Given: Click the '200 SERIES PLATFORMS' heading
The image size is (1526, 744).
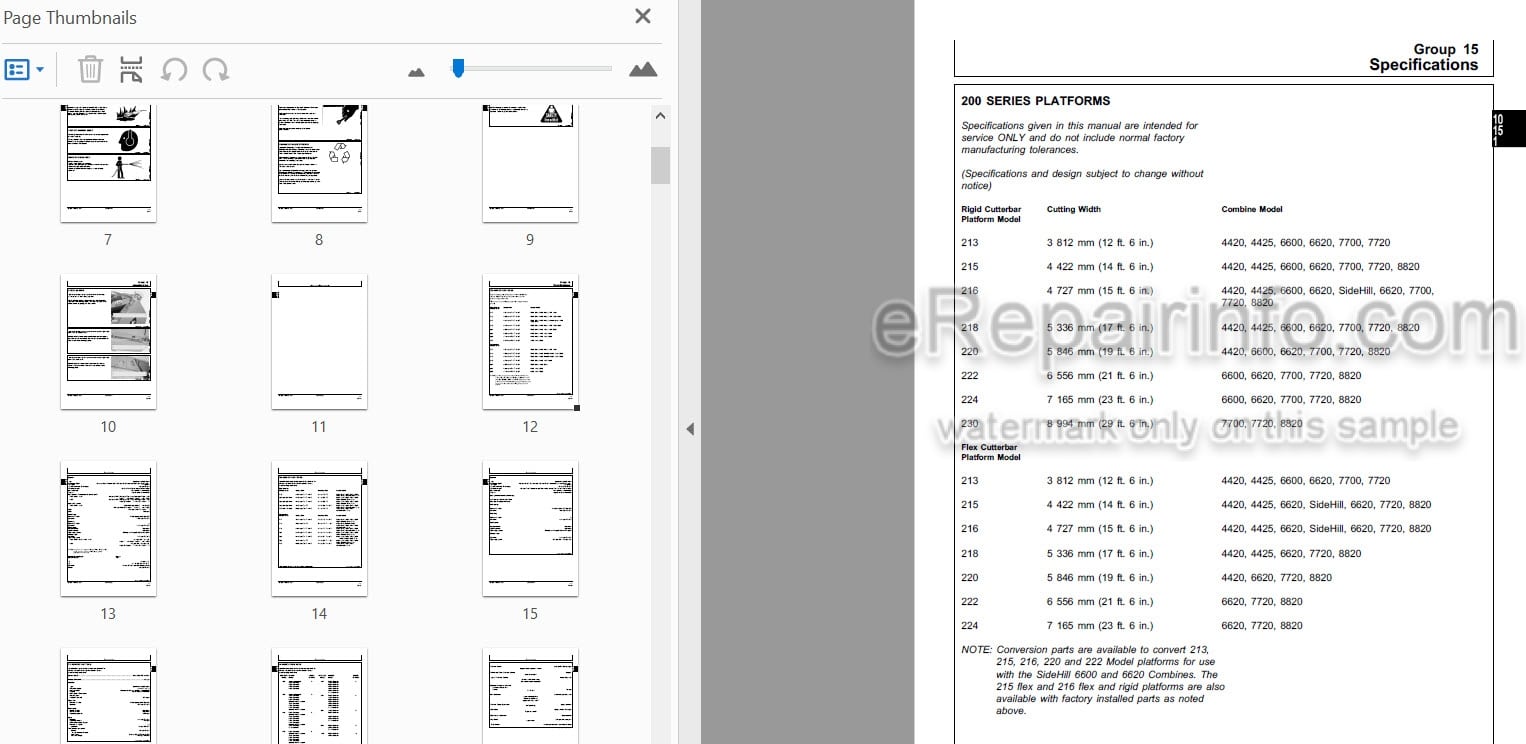Looking at the screenshot, I should [x=1036, y=101].
